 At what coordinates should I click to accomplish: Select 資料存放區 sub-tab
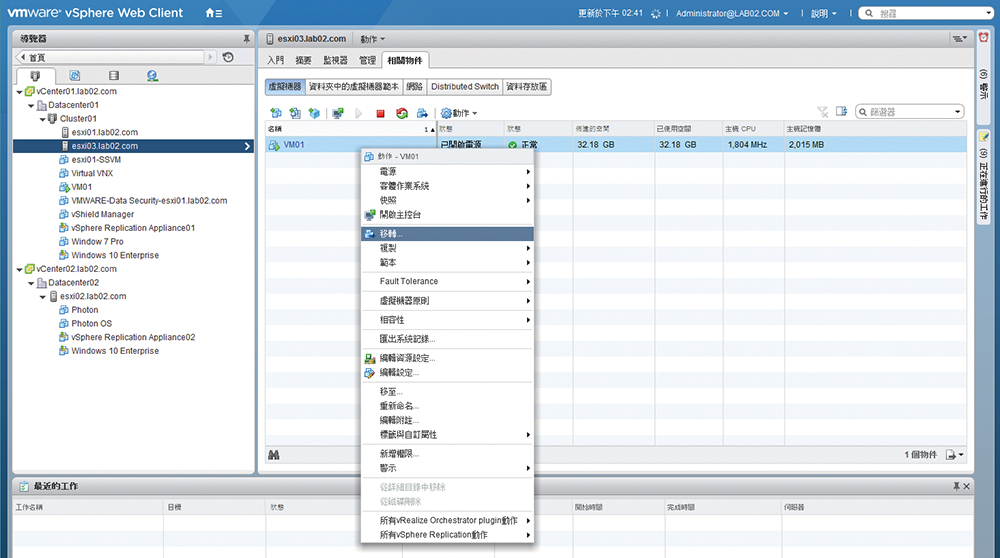(x=527, y=87)
